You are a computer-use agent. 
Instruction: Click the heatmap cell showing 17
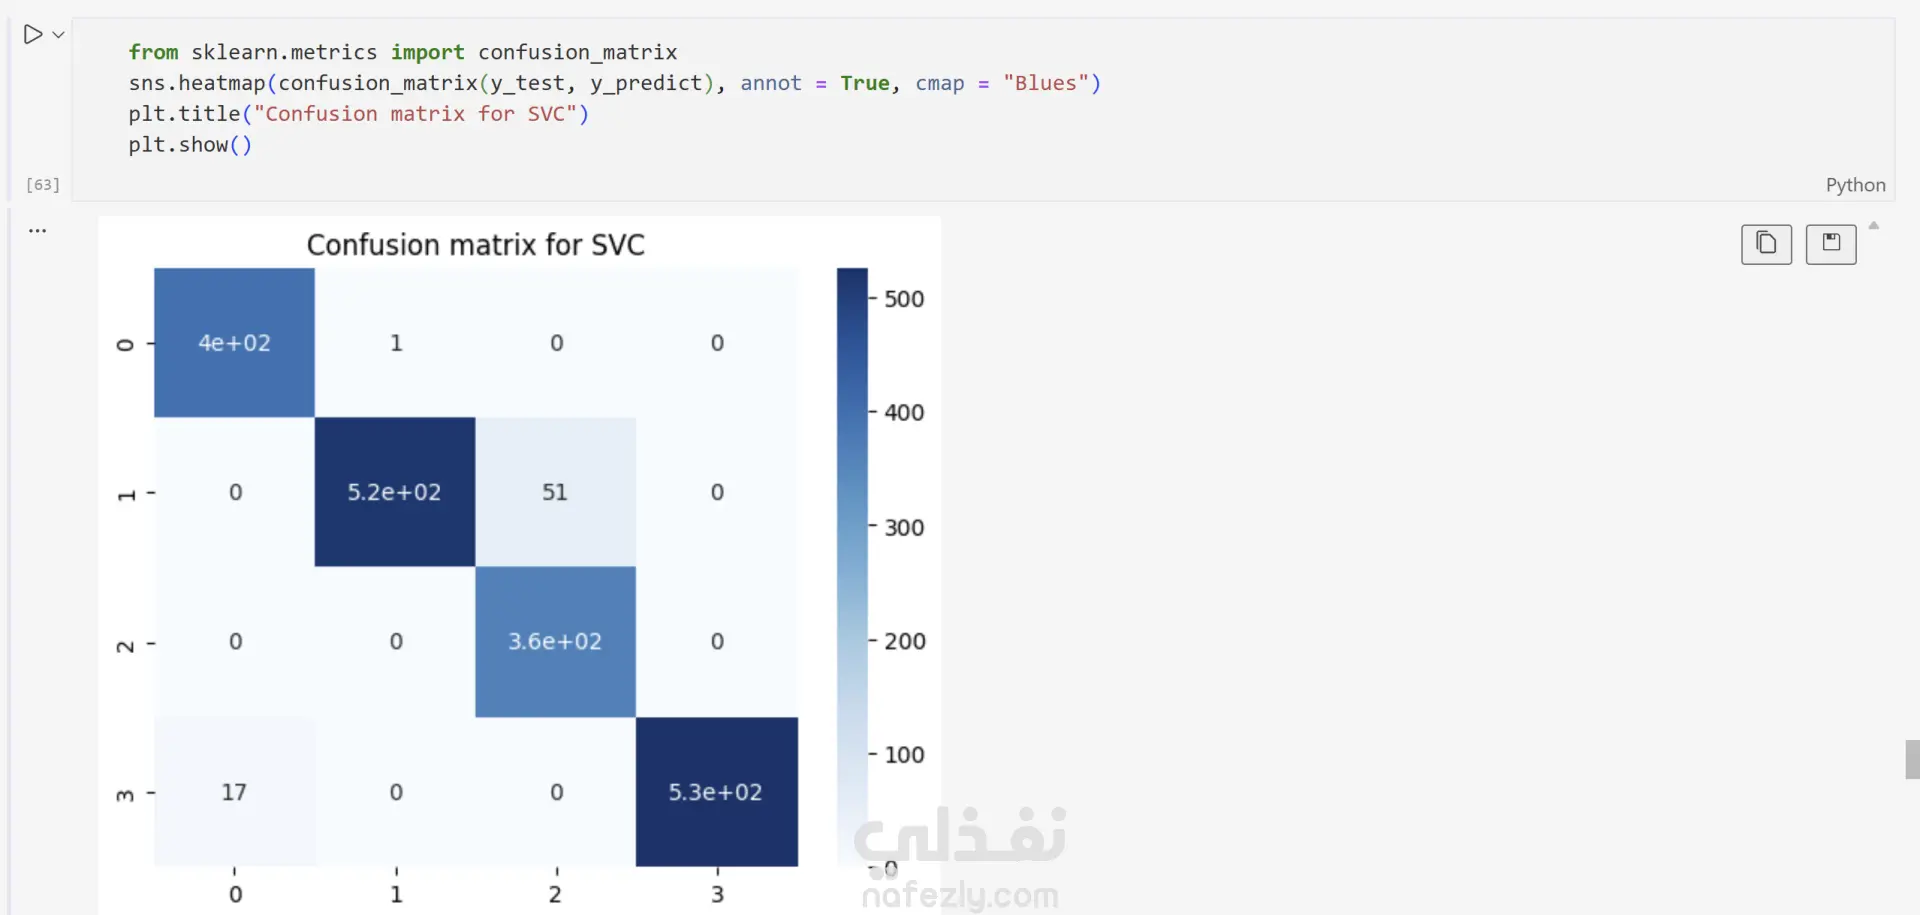coord(234,792)
